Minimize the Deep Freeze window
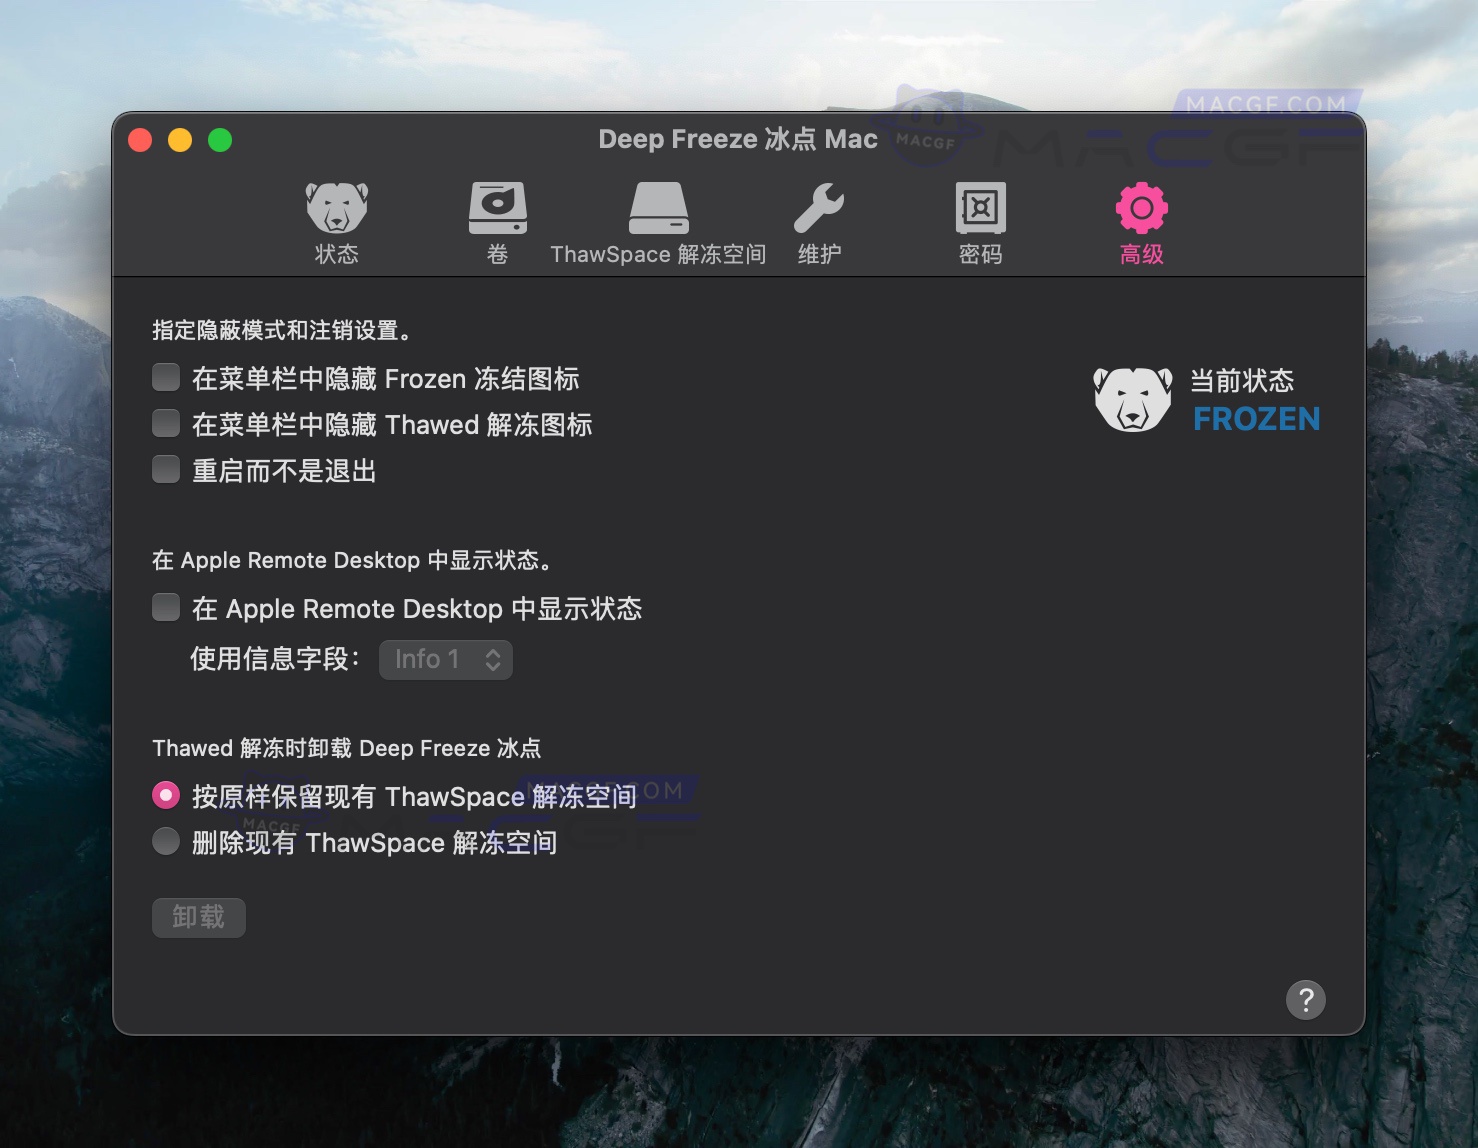The width and height of the screenshot is (1478, 1148). pos(180,139)
